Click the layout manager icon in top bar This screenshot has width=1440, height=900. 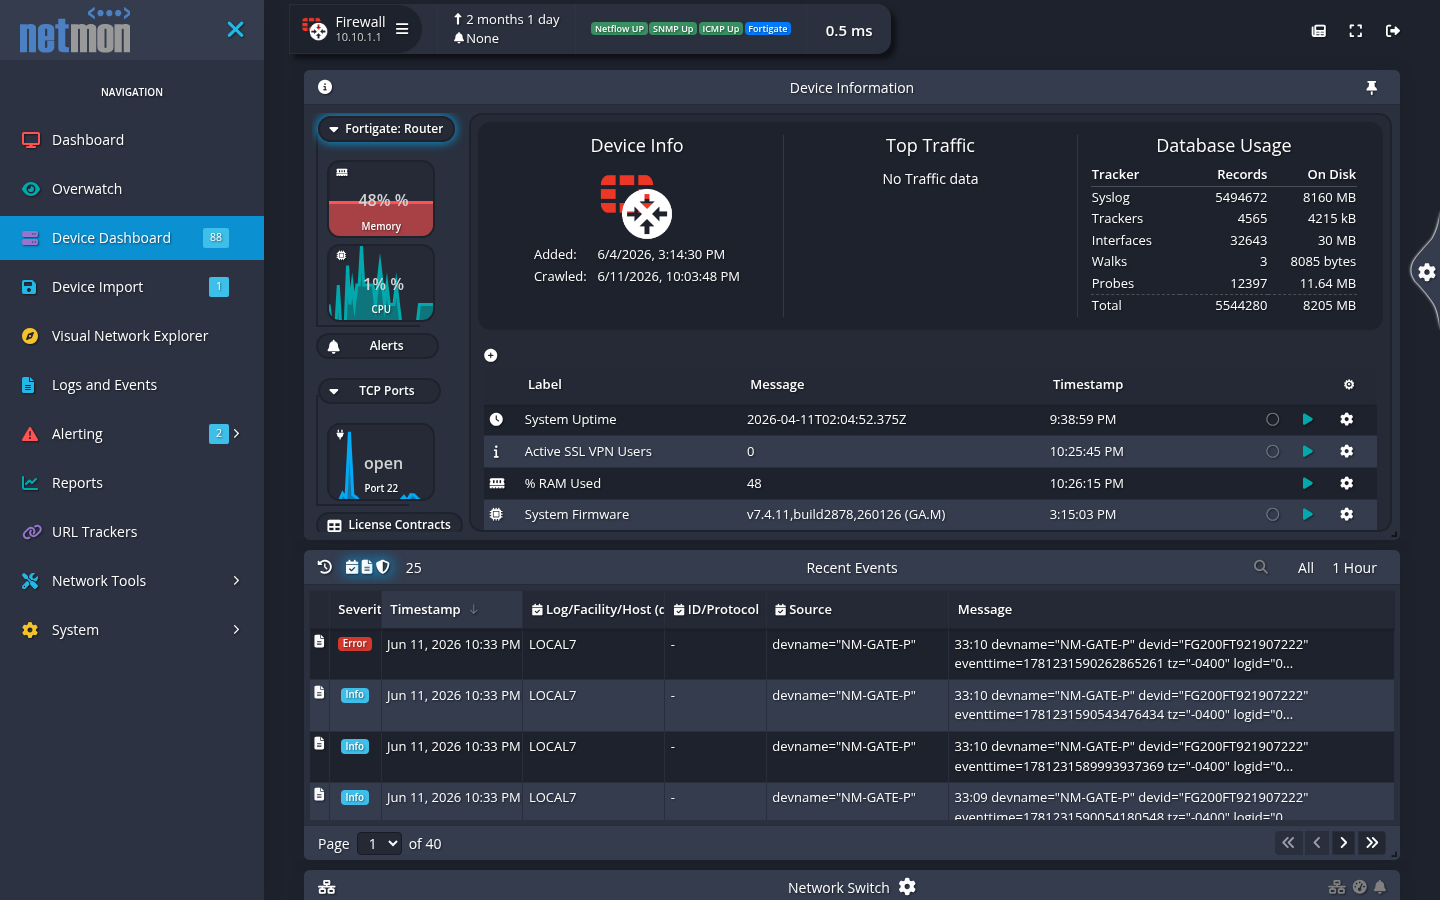(1319, 31)
